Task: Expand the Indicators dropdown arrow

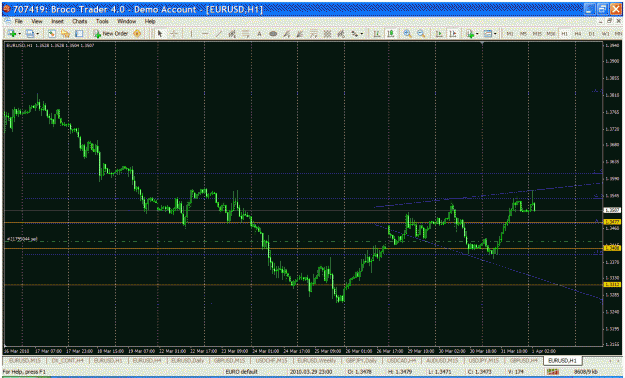Action: (x=477, y=34)
